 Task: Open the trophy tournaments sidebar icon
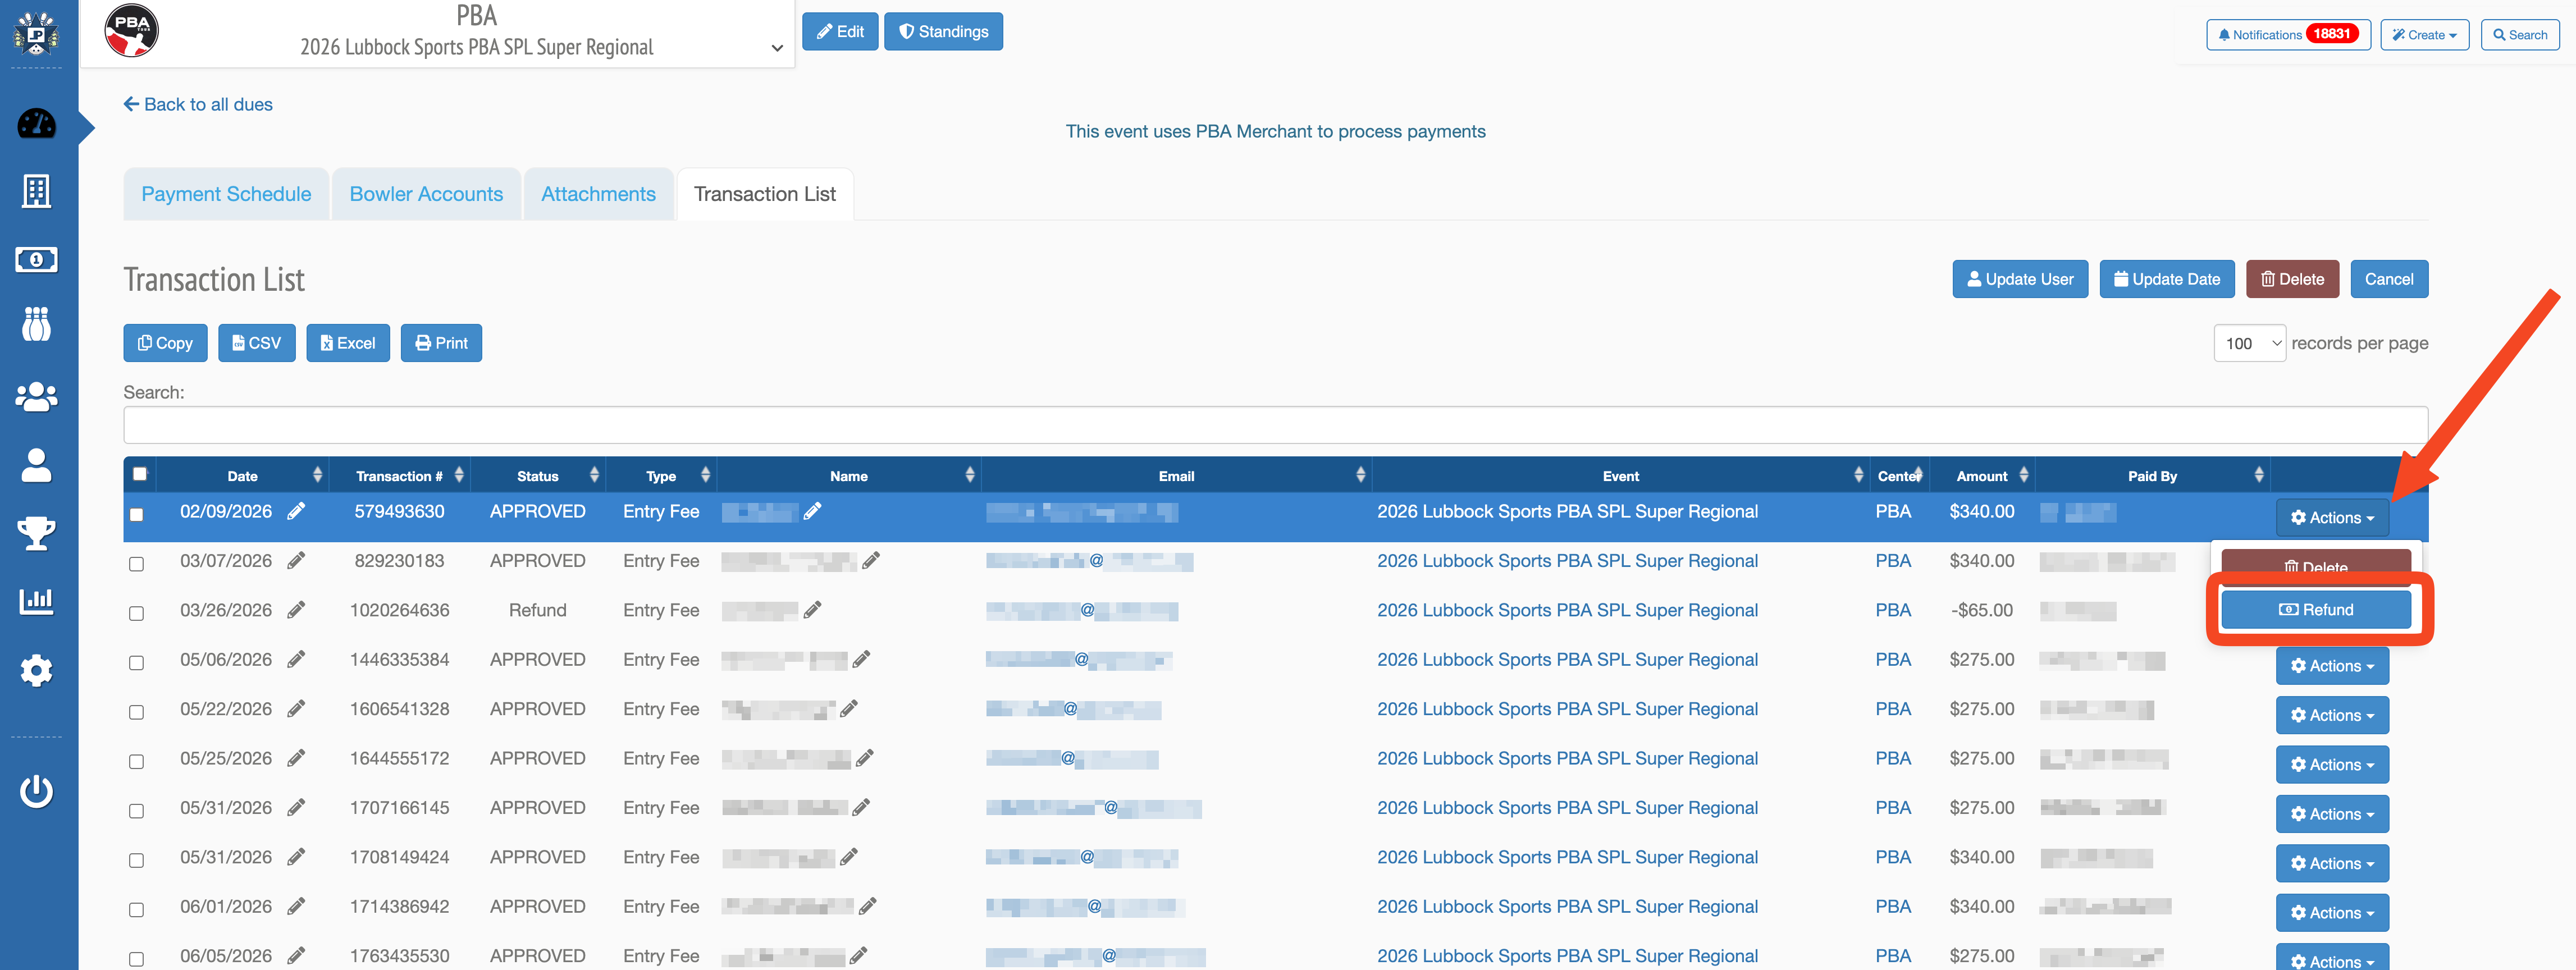37,533
